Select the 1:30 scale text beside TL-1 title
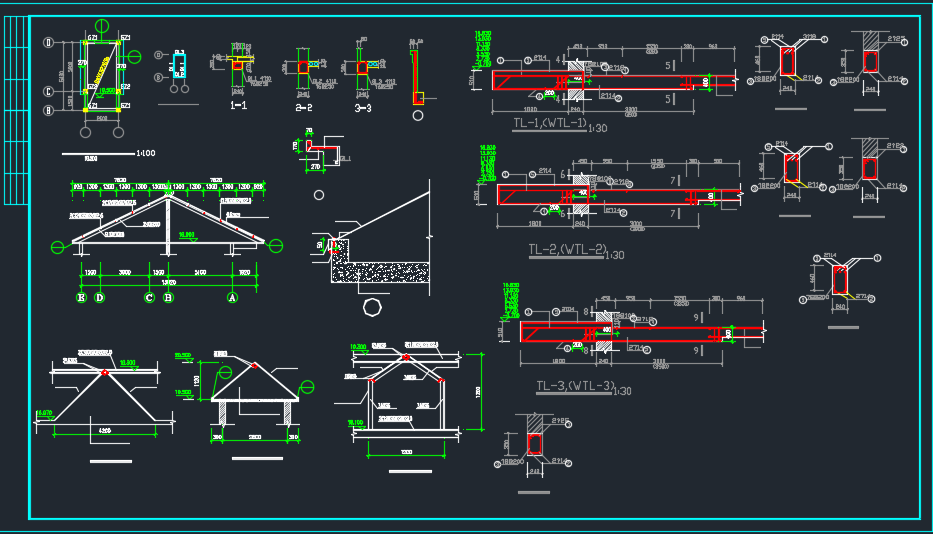Viewport: 933px width, 534px height. point(597,128)
